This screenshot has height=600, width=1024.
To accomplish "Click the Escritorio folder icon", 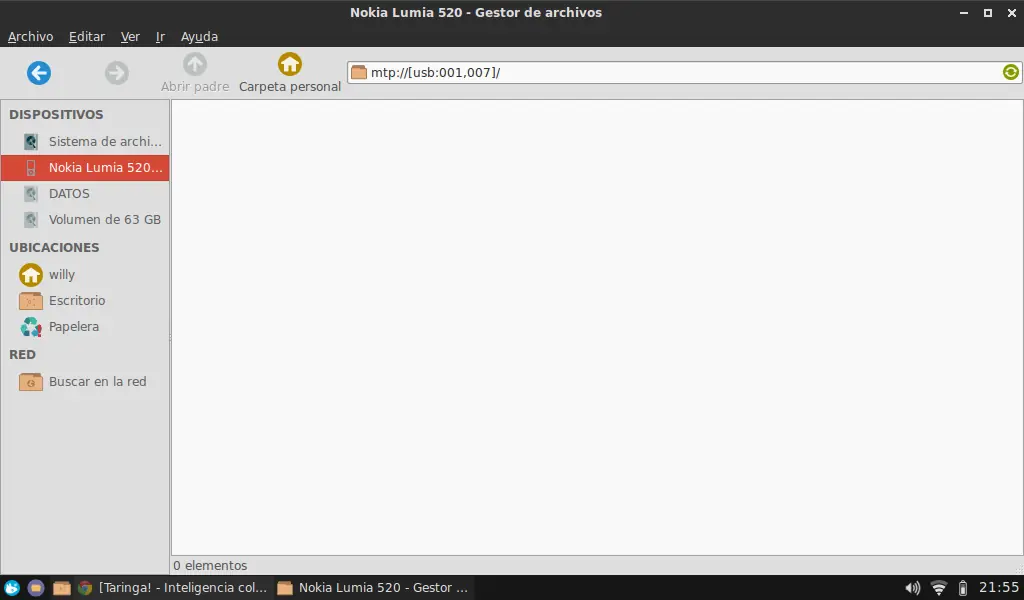I will (x=31, y=300).
